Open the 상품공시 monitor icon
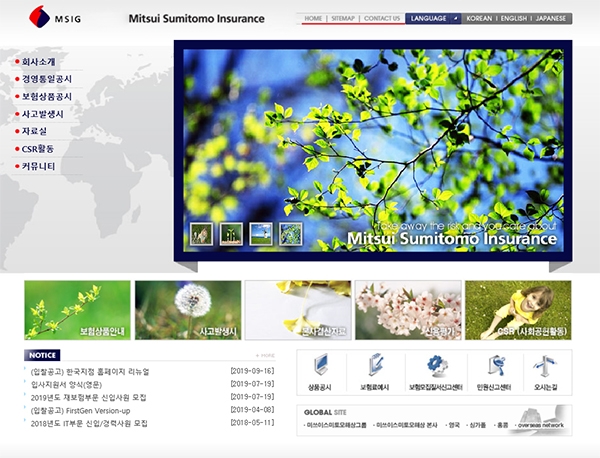 [320, 365]
